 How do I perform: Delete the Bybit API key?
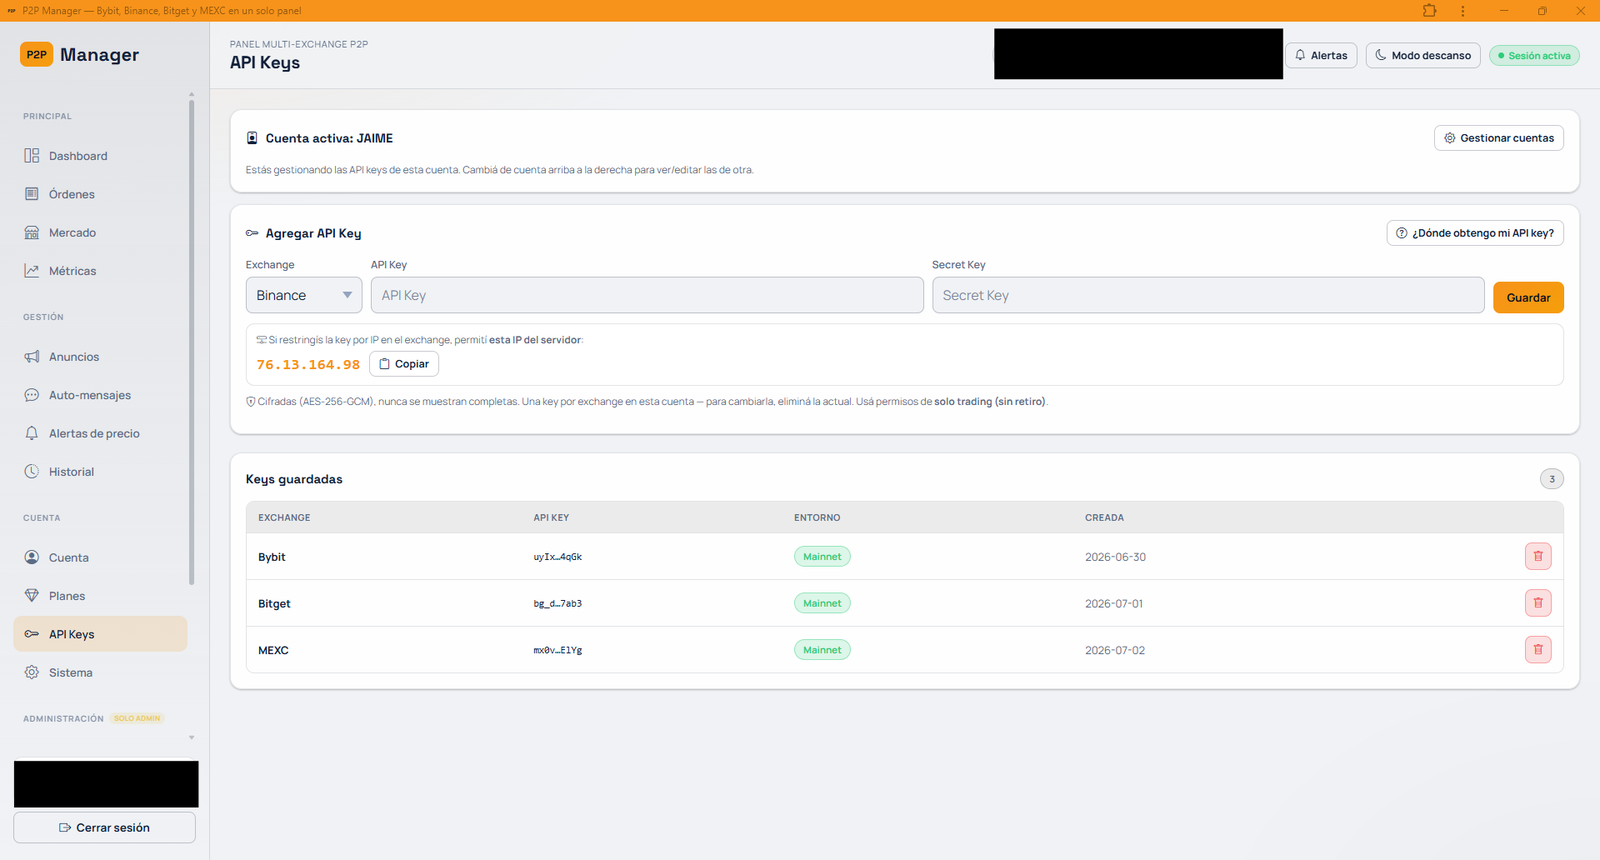point(1538,556)
